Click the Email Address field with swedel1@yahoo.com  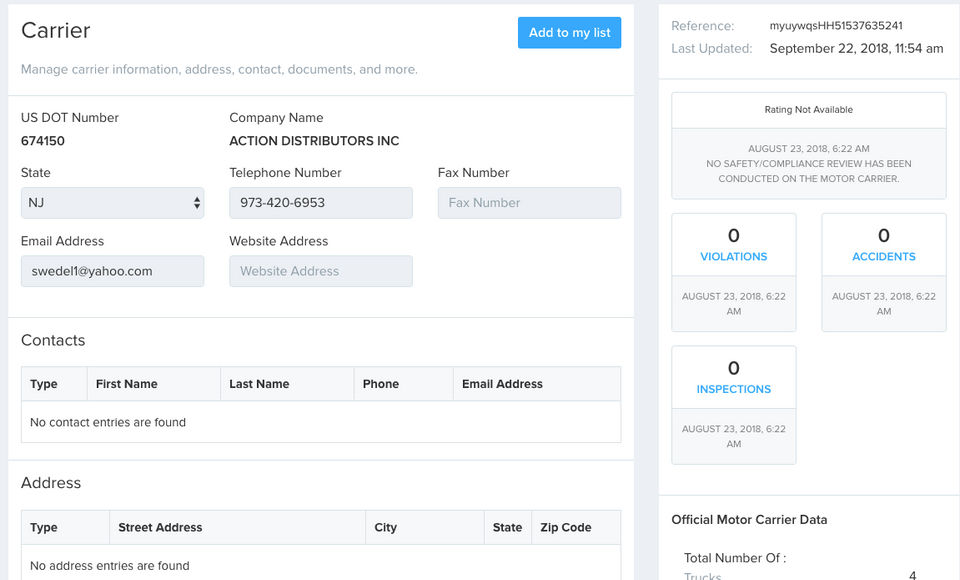pos(113,271)
